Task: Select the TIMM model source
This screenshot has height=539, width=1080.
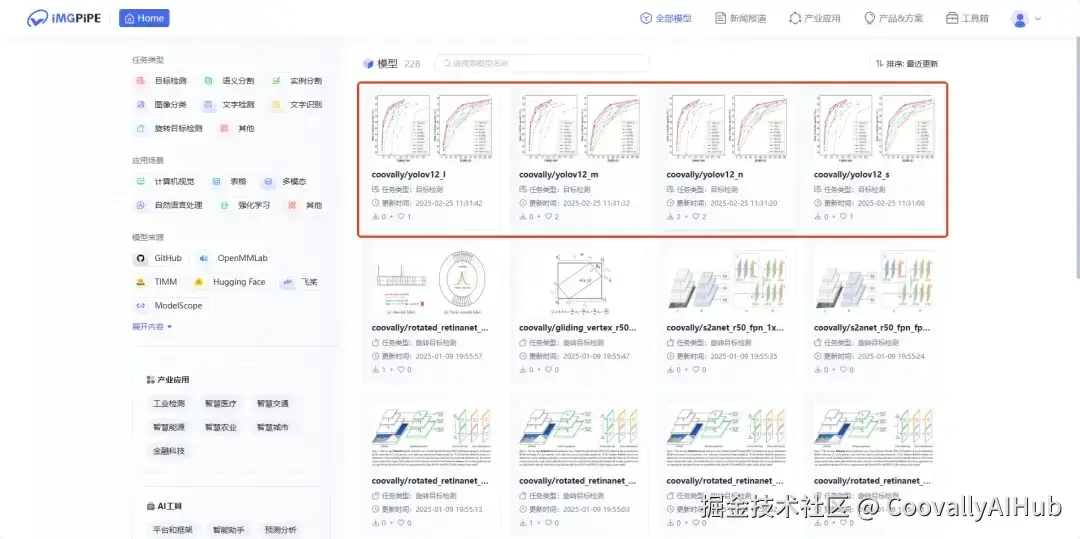Action: coord(158,282)
